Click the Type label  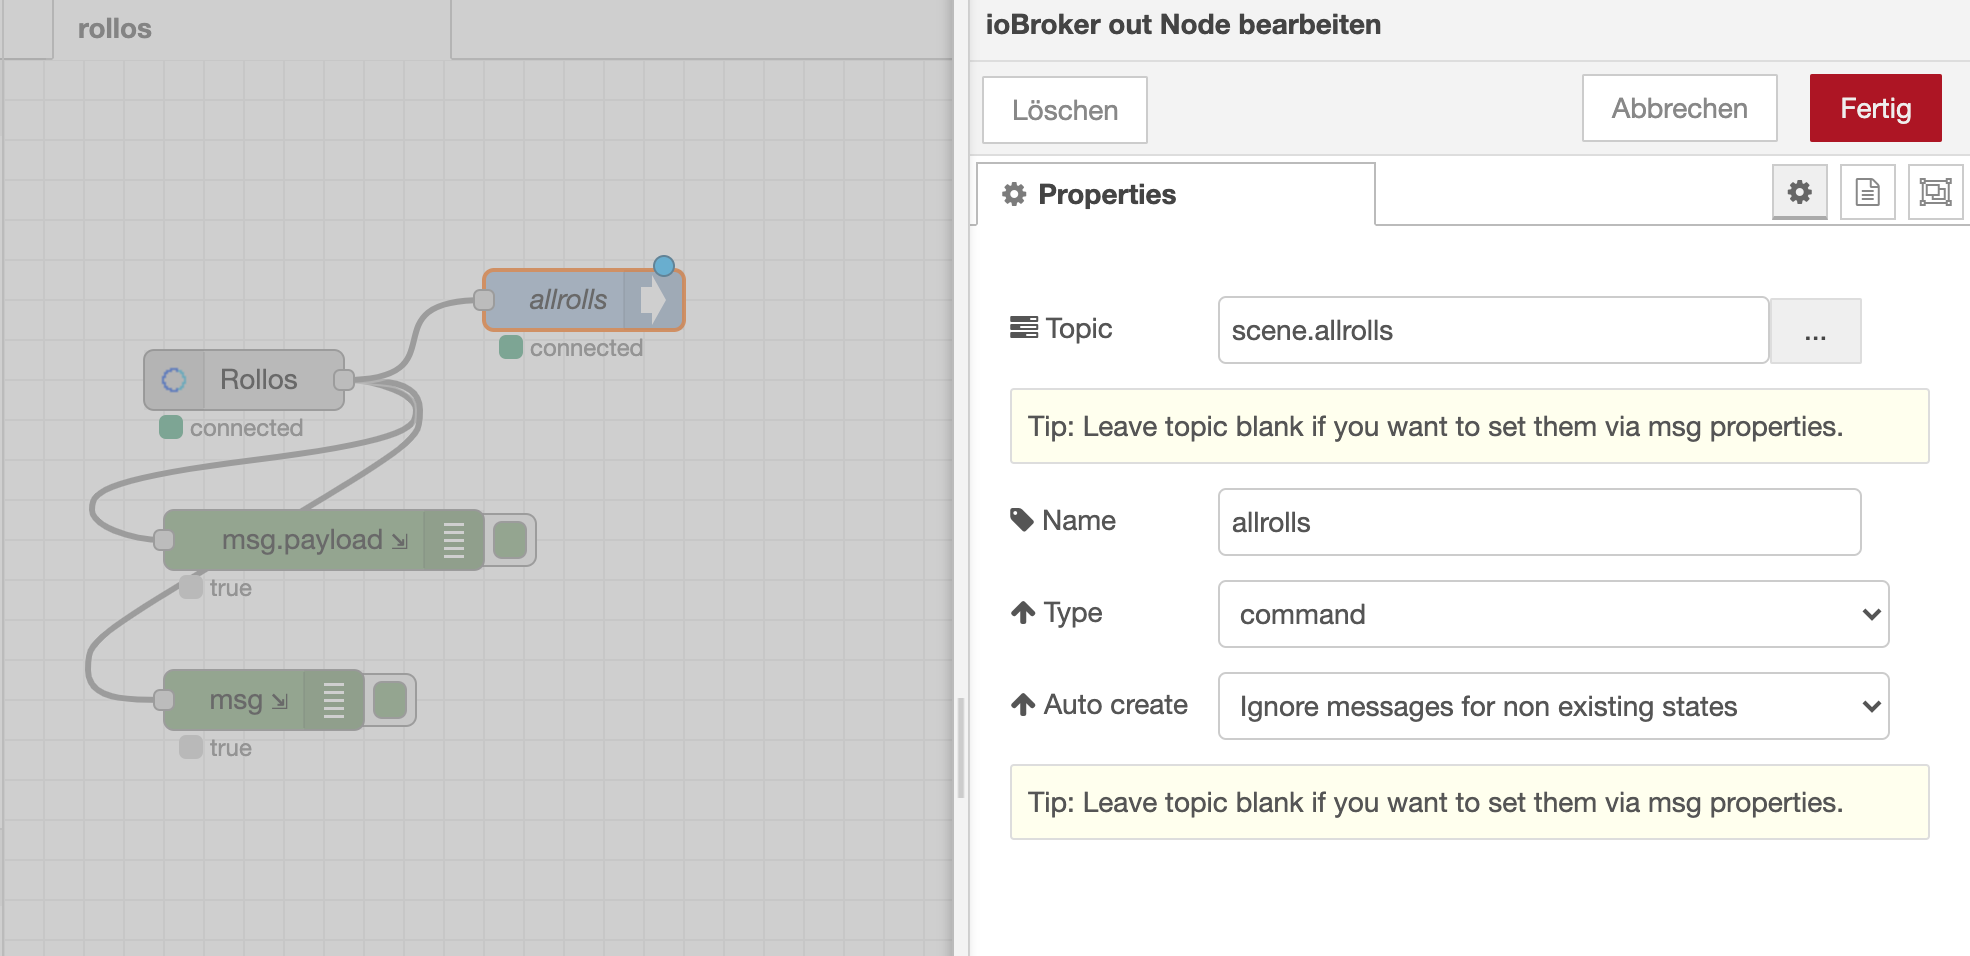1056,612
